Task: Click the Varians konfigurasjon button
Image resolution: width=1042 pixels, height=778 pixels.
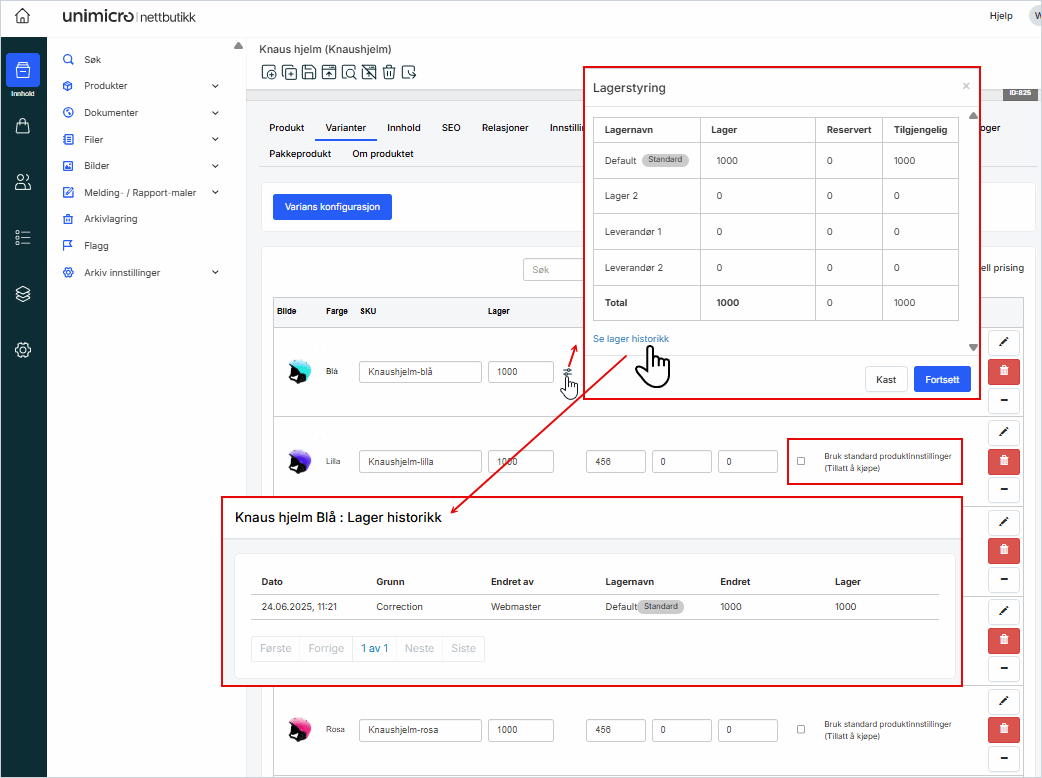Action: 332,207
